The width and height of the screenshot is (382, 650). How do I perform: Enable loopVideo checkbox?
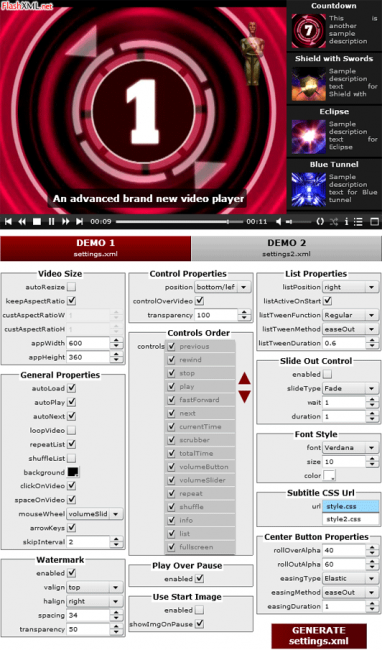72,430
